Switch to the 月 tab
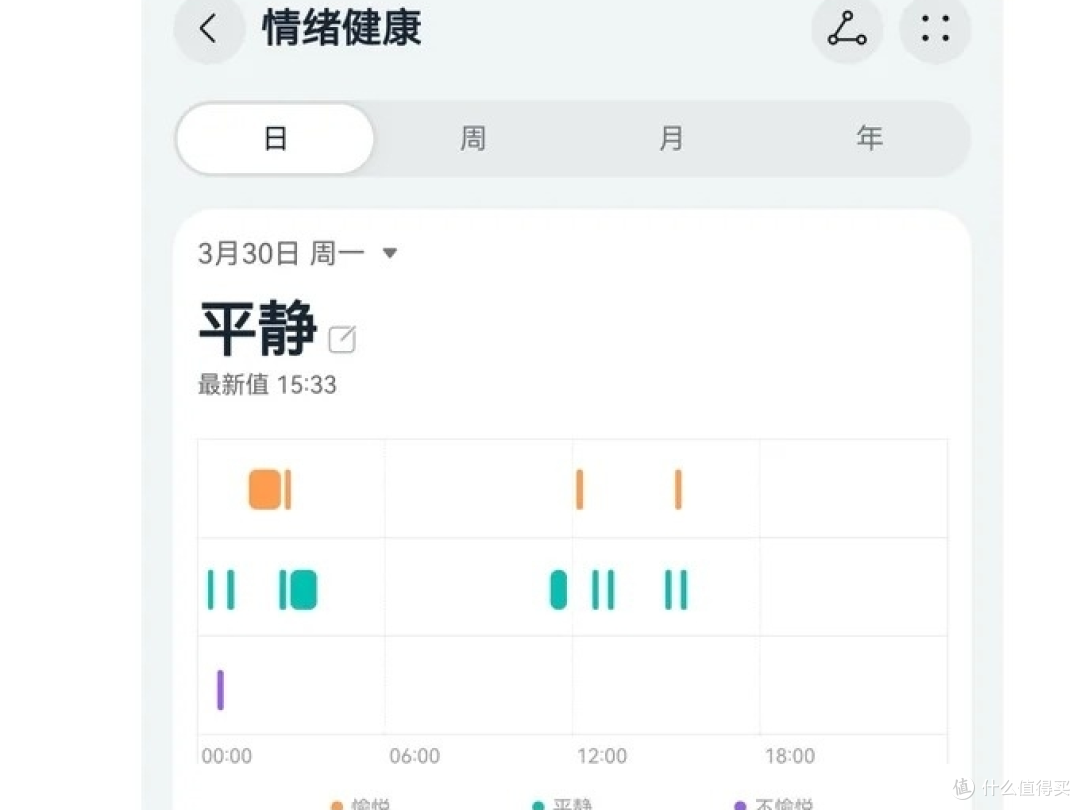This screenshot has height=810, width=1080. 672,138
